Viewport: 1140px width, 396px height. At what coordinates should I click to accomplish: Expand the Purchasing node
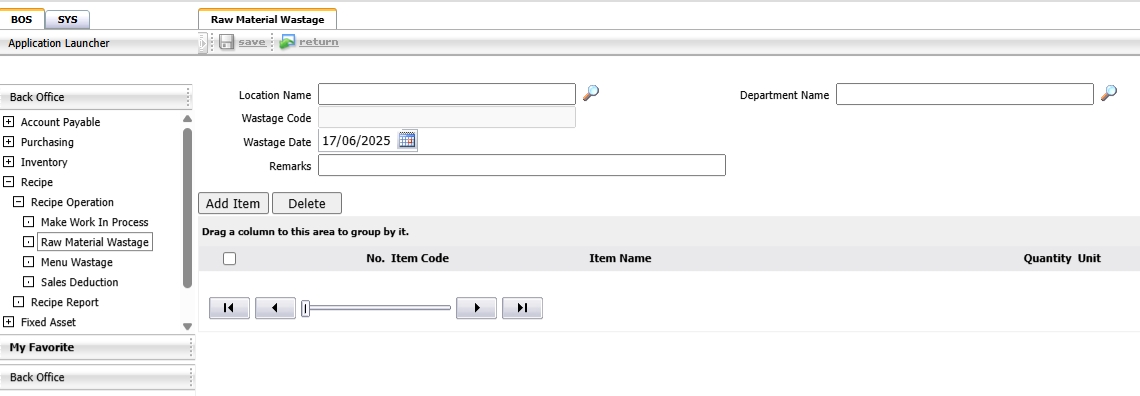9,142
